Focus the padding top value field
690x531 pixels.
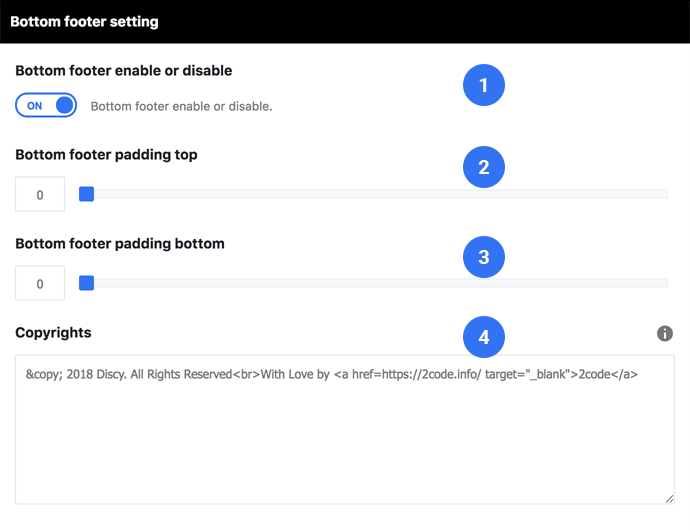tap(40, 194)
